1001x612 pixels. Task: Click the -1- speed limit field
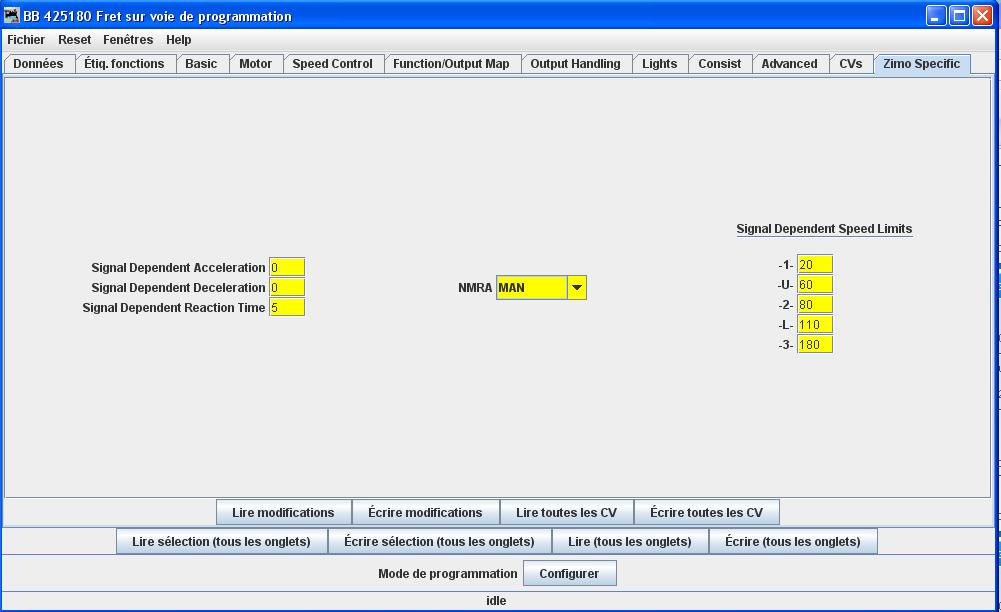[x=815, y=264]
